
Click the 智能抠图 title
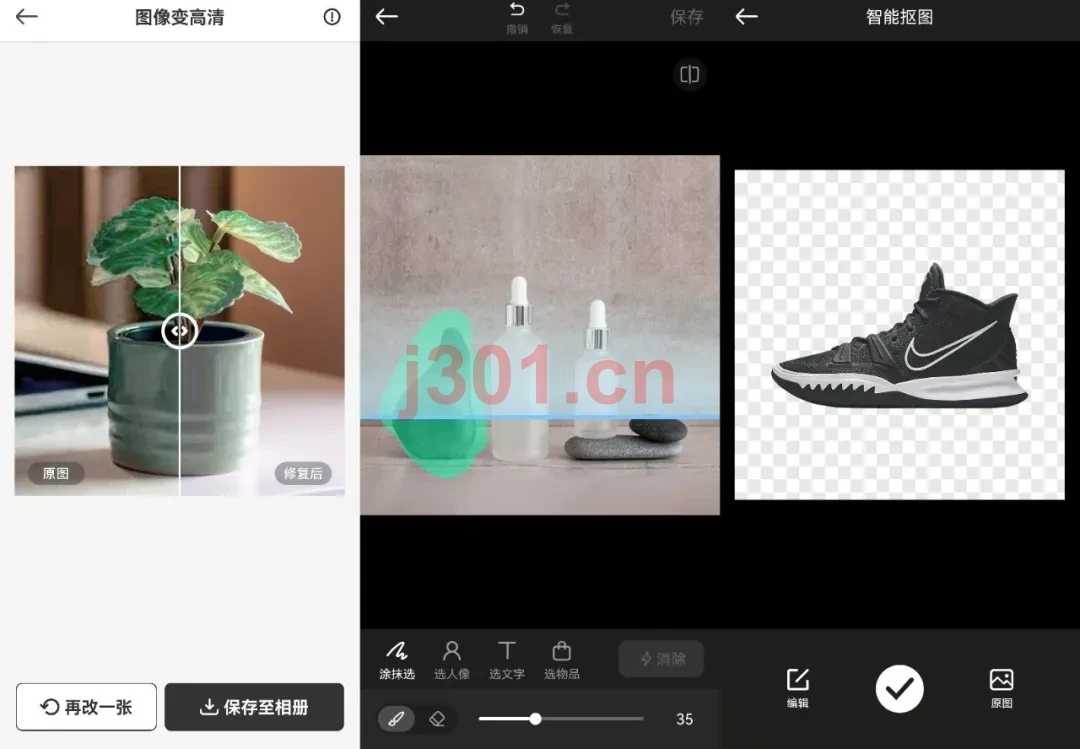tap(900, 17)
